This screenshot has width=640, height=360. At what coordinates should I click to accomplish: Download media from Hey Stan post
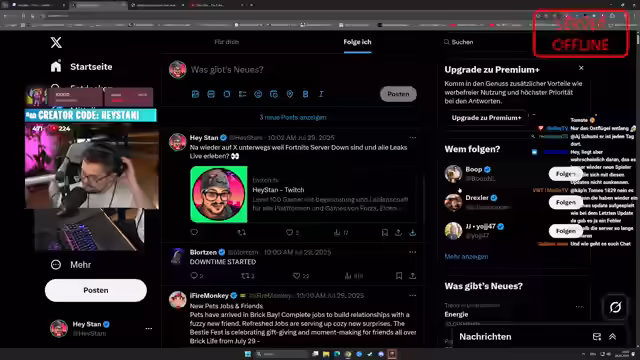(413, 233)
